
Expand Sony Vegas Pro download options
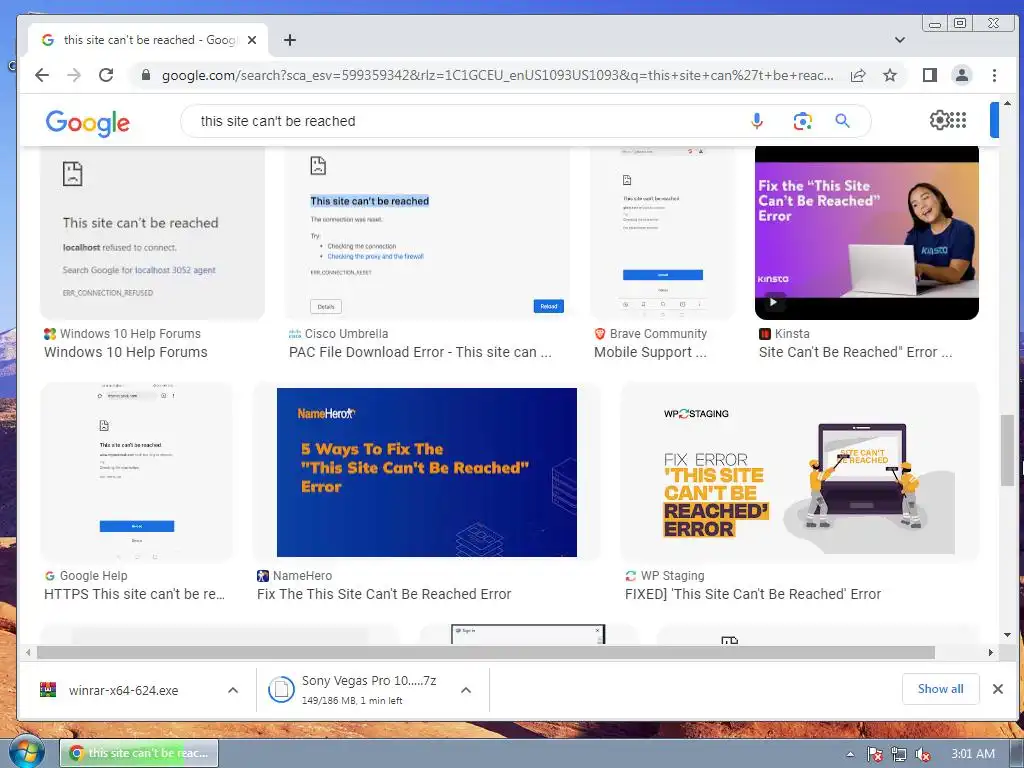466,690
